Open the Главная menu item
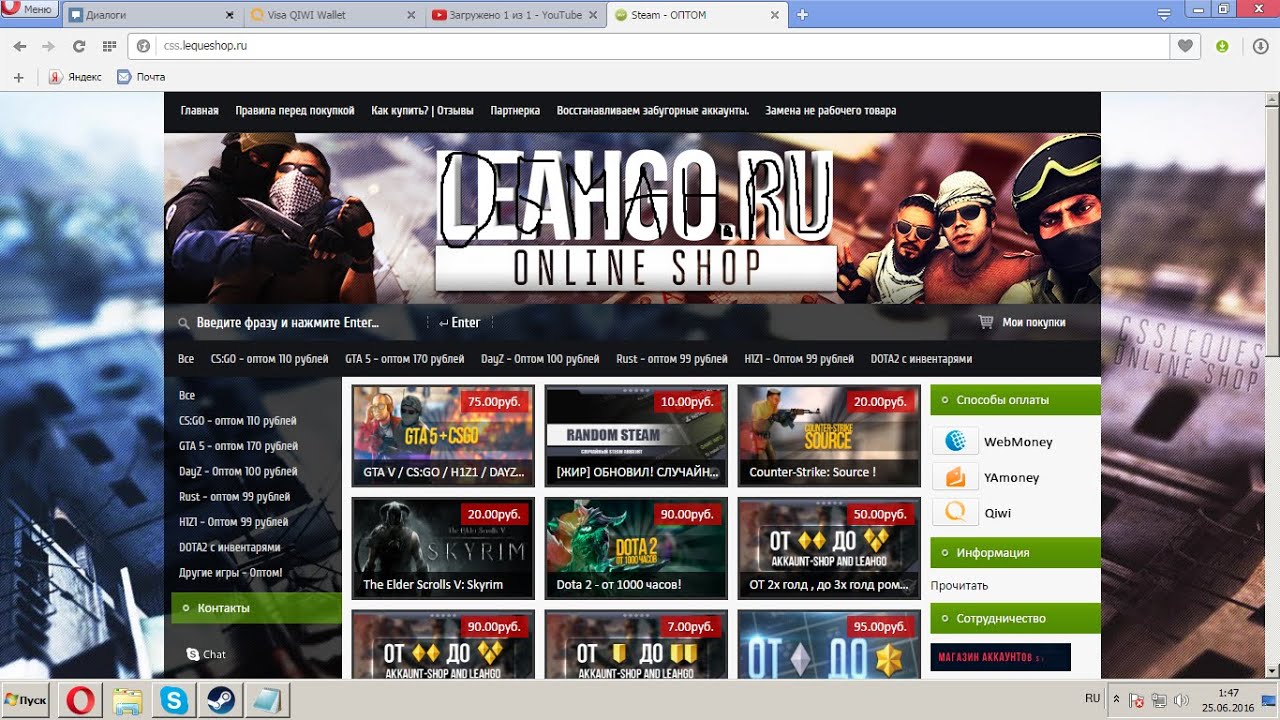The image size is (1280, 720). pos(199,111)
